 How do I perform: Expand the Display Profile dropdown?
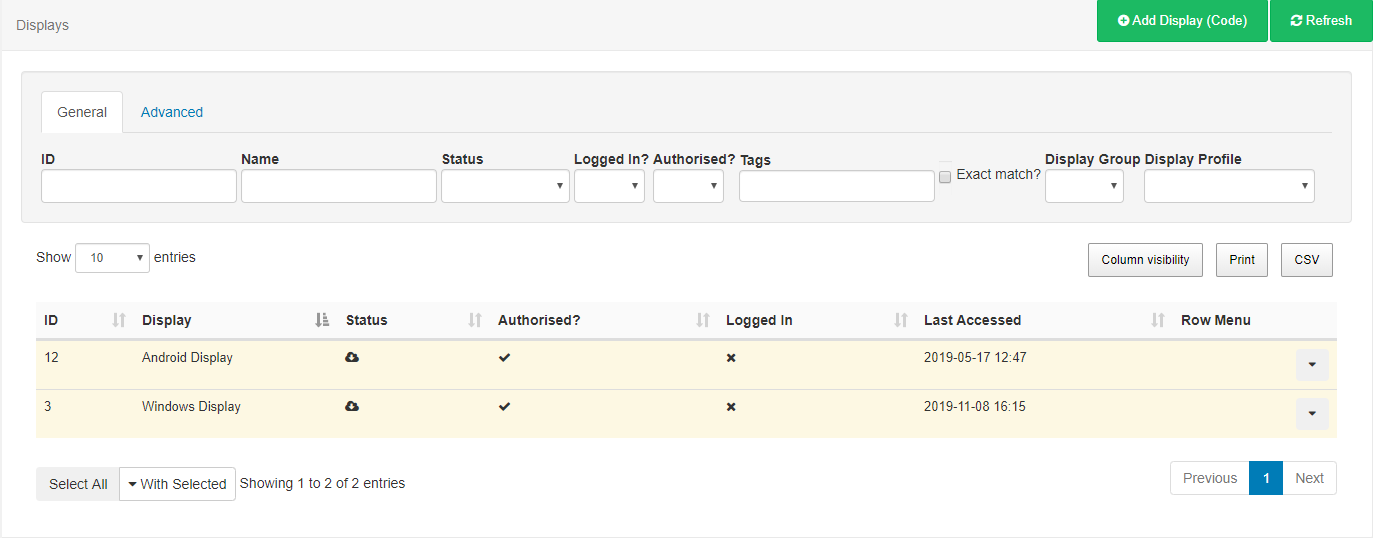click(1229, 186)
